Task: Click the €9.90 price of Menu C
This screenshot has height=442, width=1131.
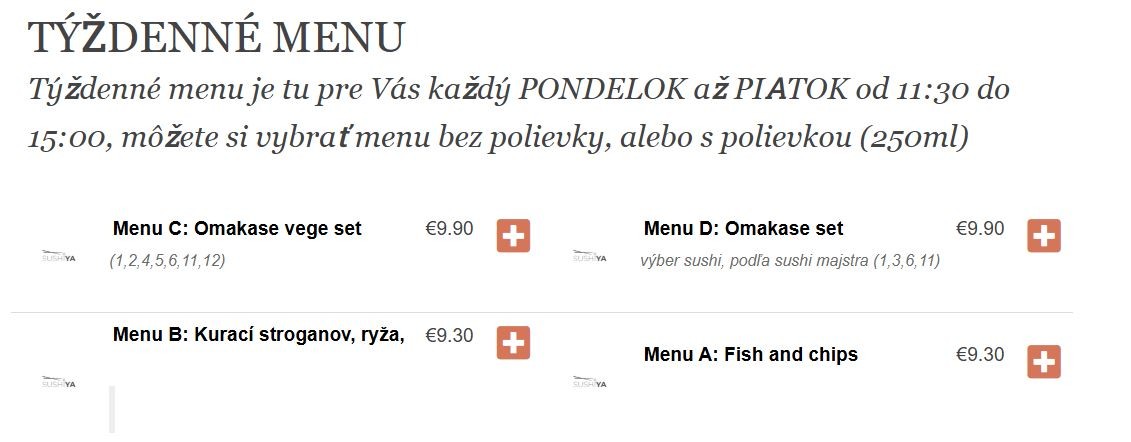Action: 449,229
